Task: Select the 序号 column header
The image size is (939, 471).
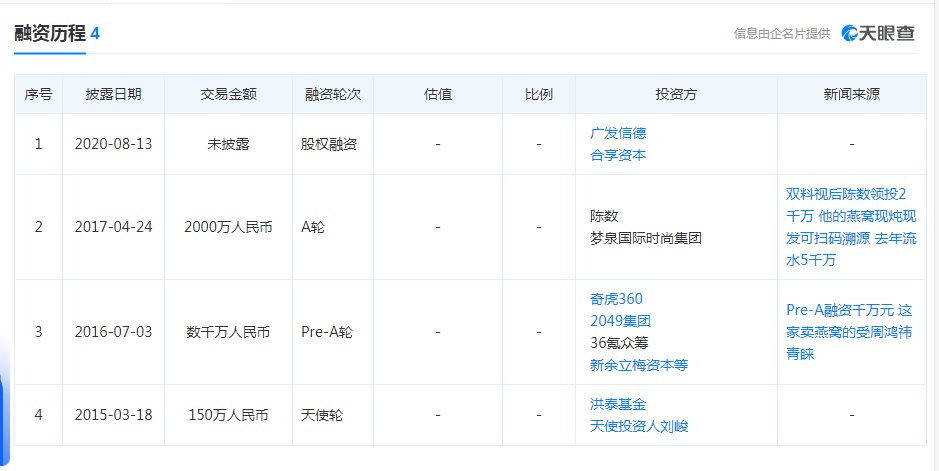Action: 38,94
